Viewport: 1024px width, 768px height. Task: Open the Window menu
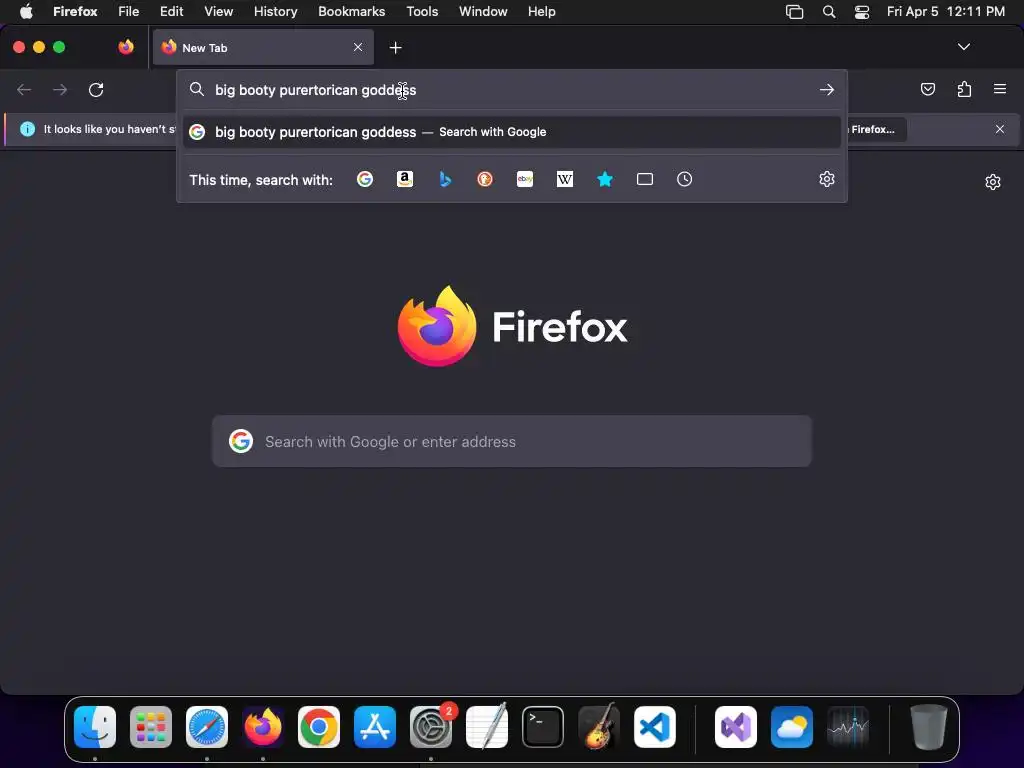click(483, 12)
